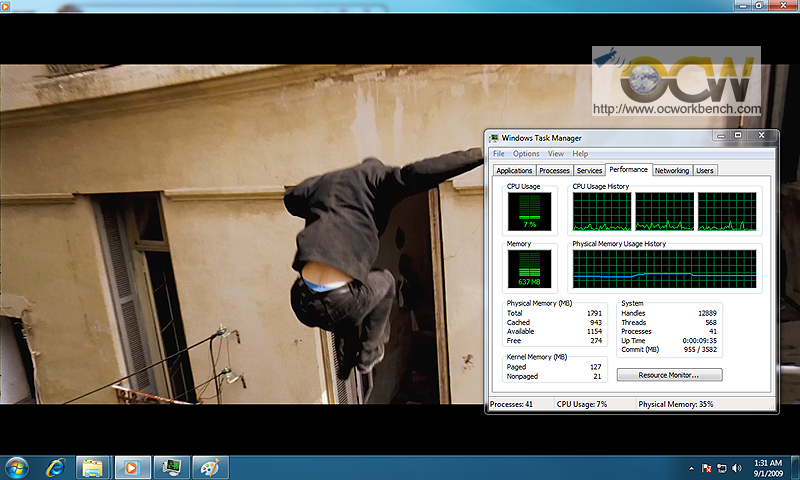The width and height of the screenshot is (800, 480).
Task: Click the Up Time value 0:00:09:35
Action: [x=699, y=340]
